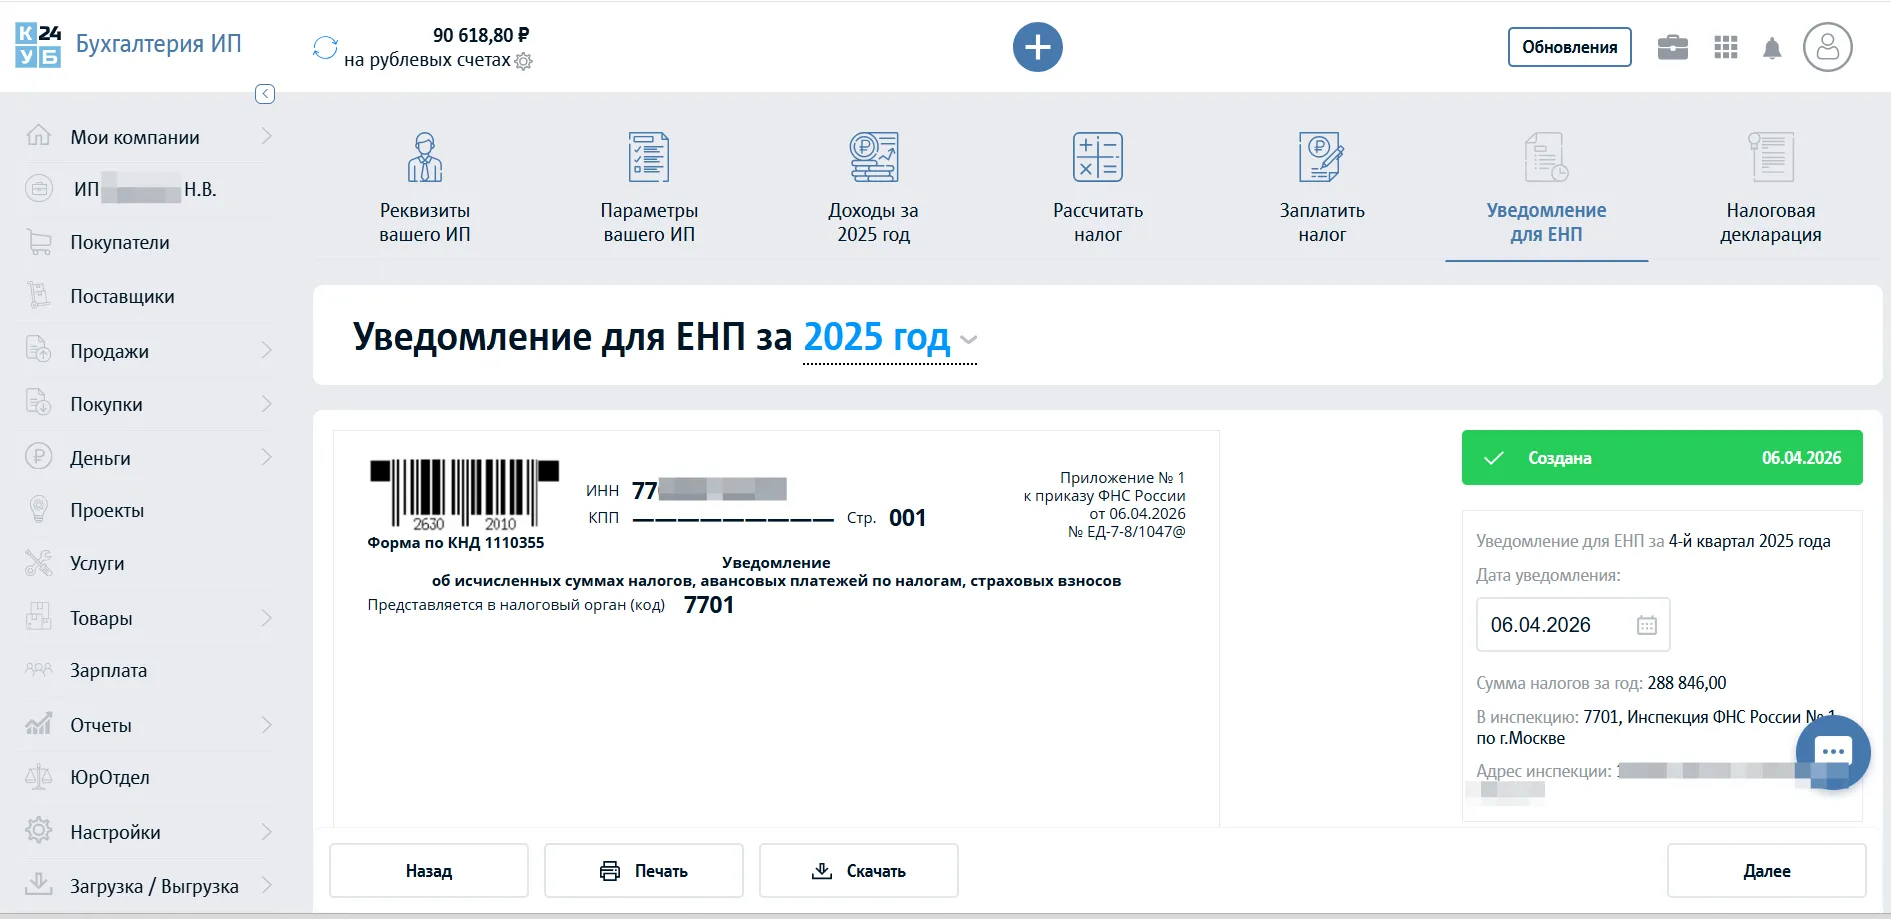Viewport: 1891px width, 919px height.
Task: Open the support chat bubble icon
Action: coord(1833,752)
